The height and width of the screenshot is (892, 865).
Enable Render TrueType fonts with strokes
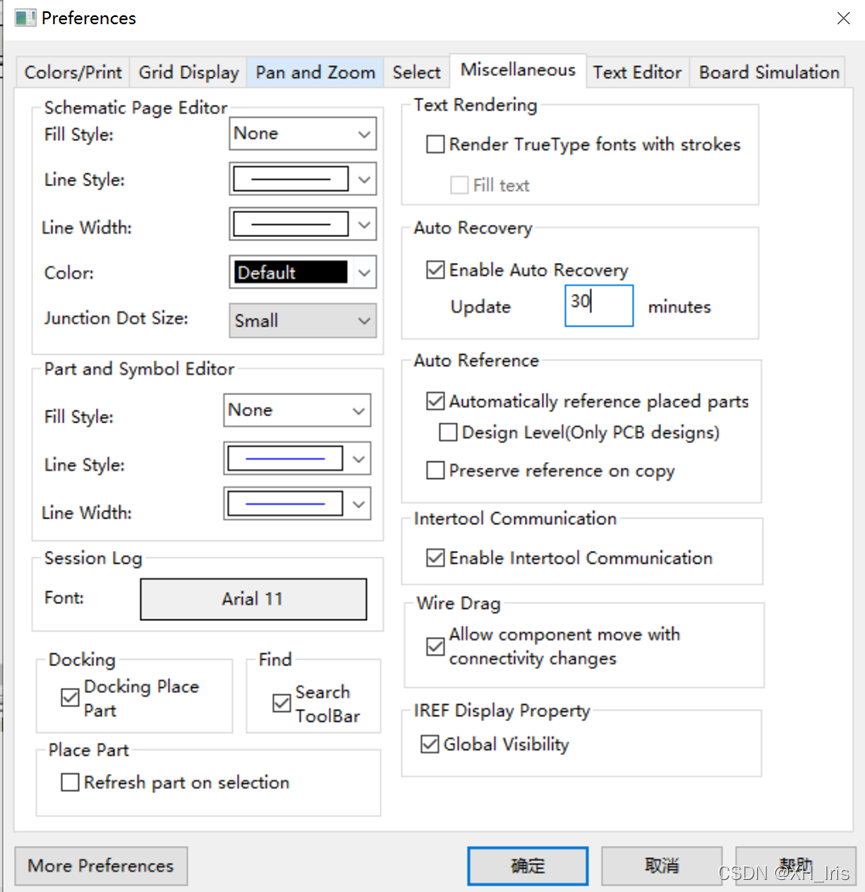[435, 145]
